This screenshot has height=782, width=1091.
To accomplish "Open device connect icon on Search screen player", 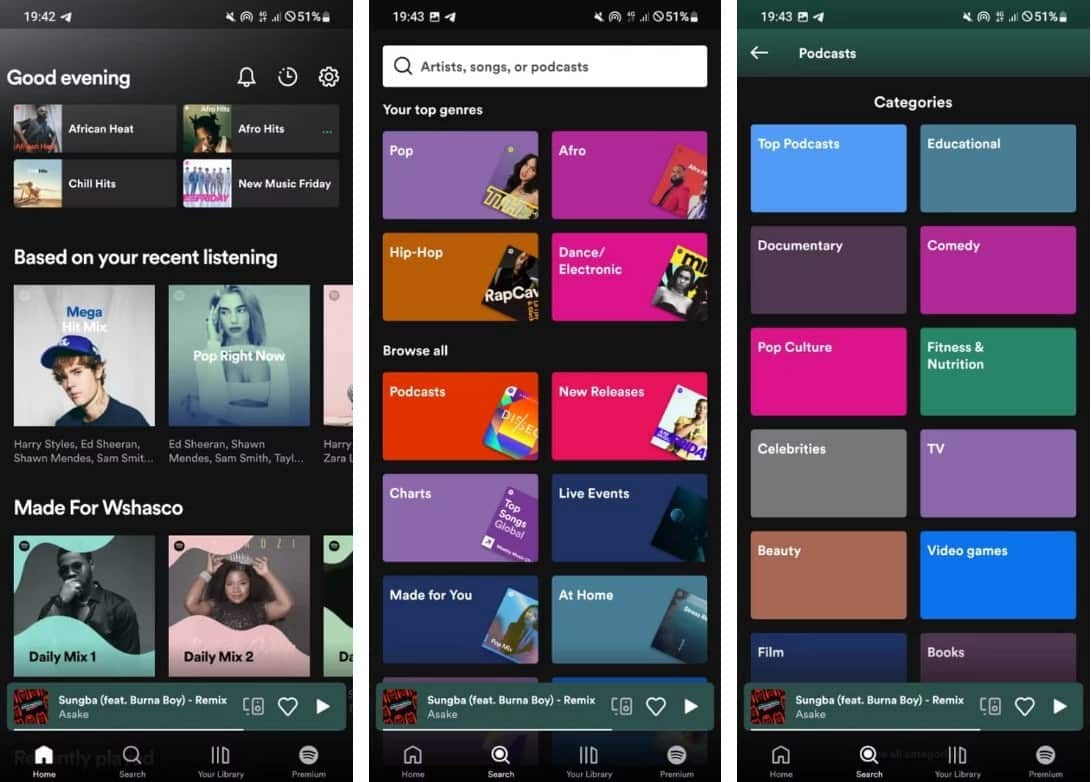I will 621,706.
